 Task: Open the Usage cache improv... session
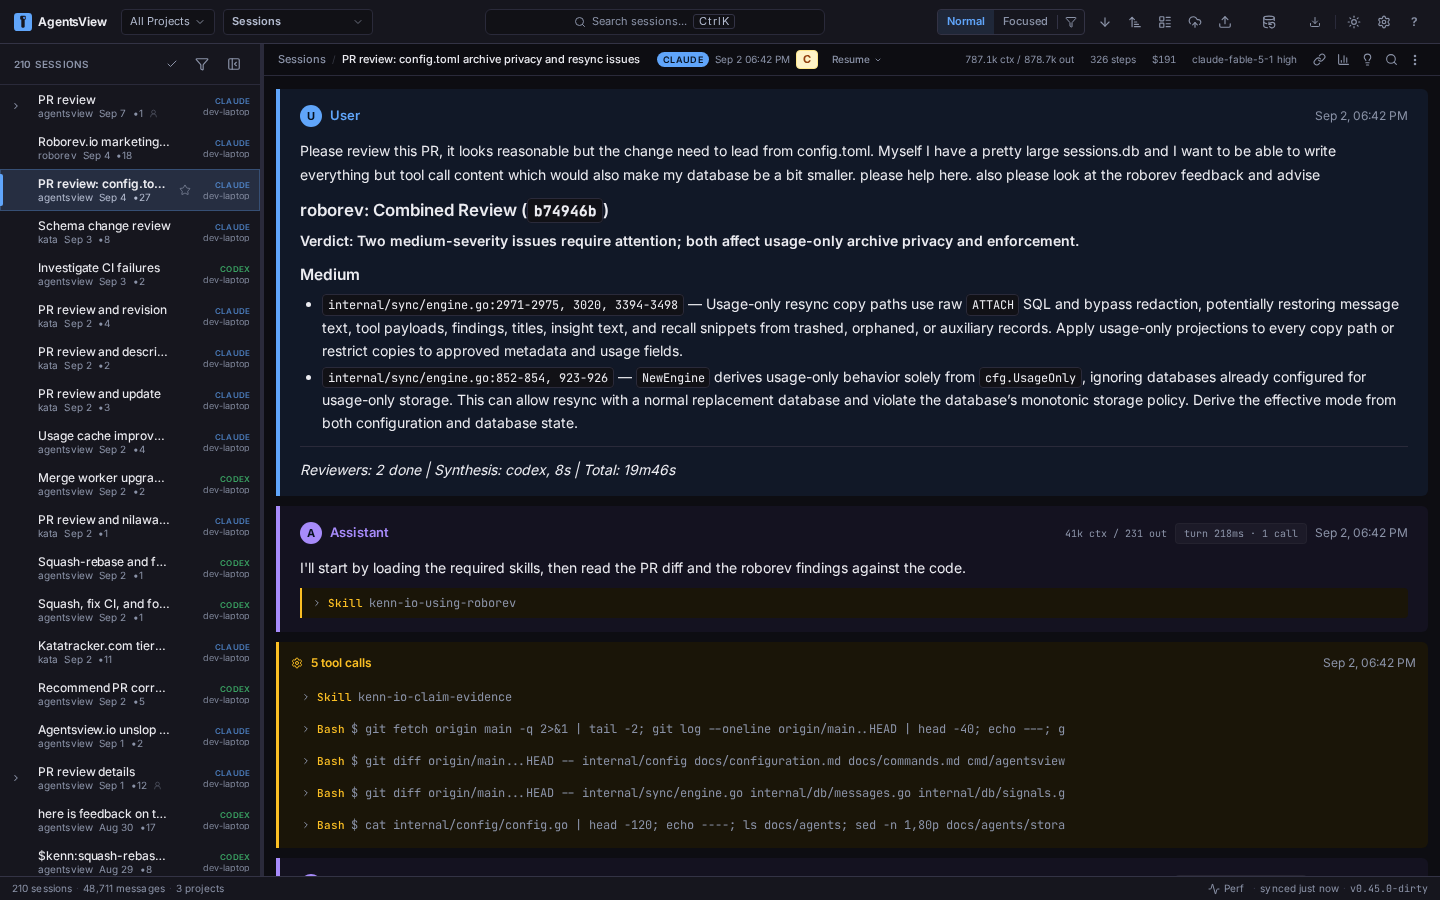click(130, 442)
